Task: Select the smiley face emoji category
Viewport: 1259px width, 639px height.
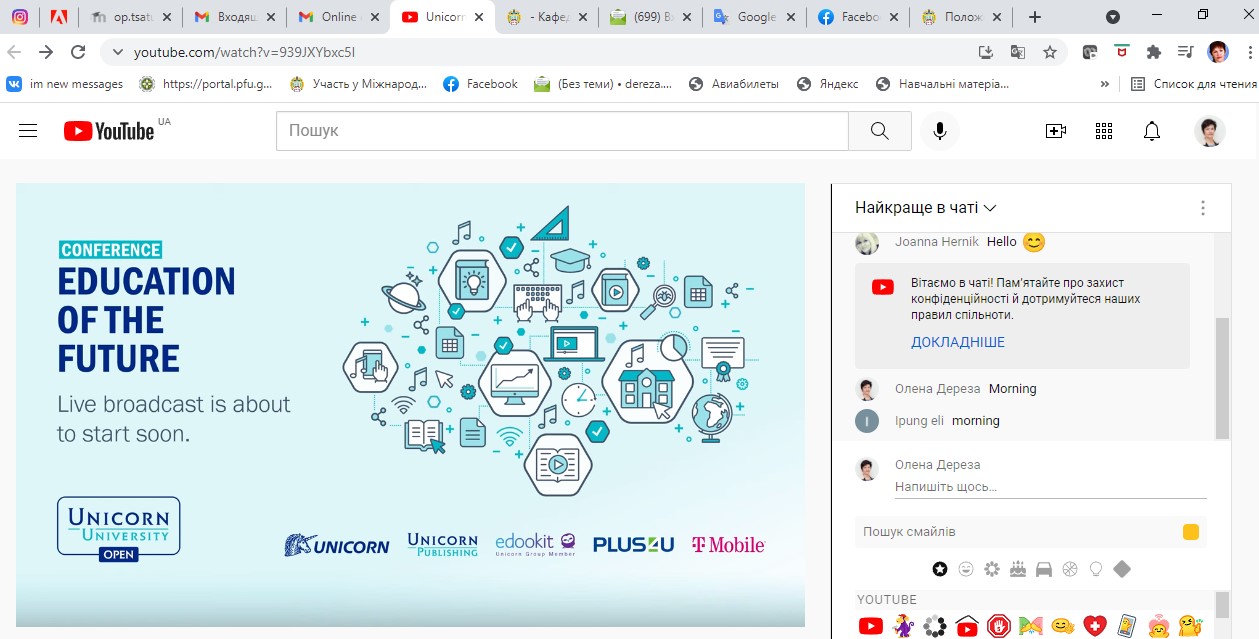Action: click(966, 569)
